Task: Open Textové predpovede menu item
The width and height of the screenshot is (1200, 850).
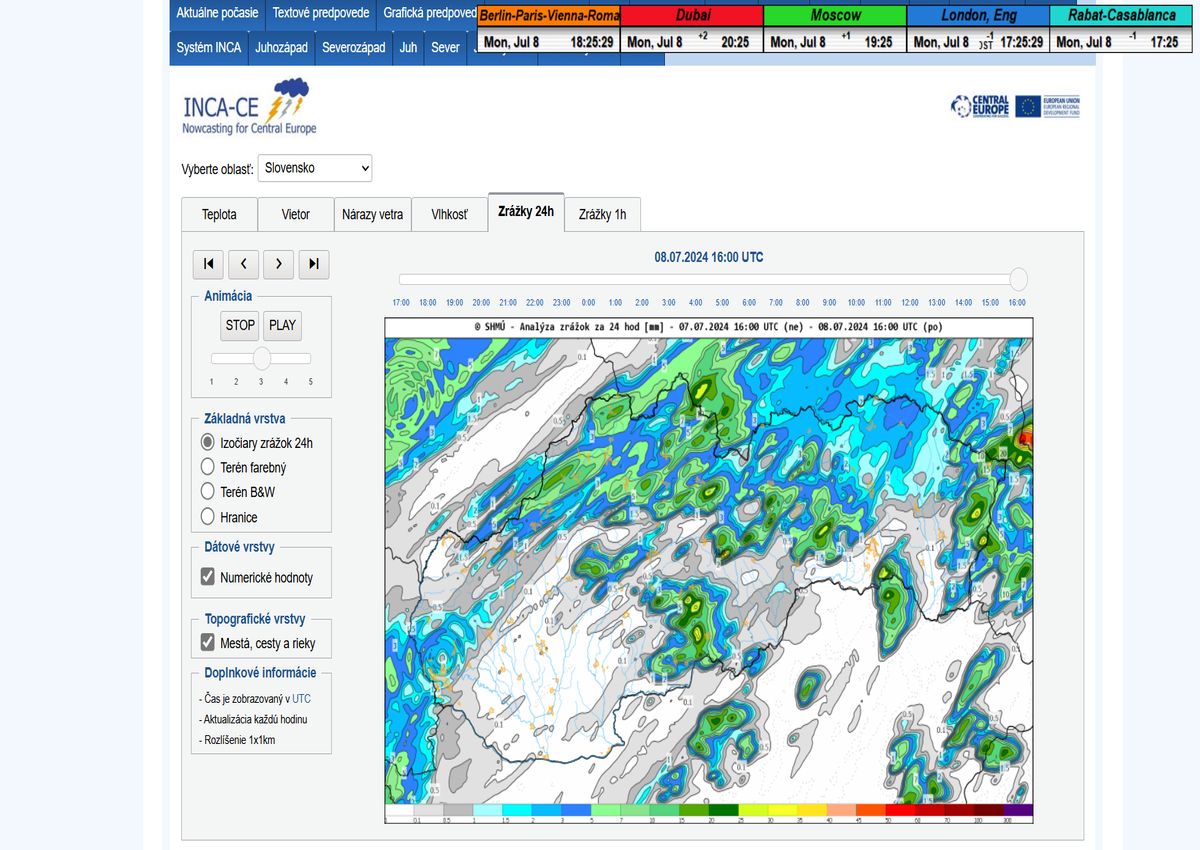Action: [320, 13]
